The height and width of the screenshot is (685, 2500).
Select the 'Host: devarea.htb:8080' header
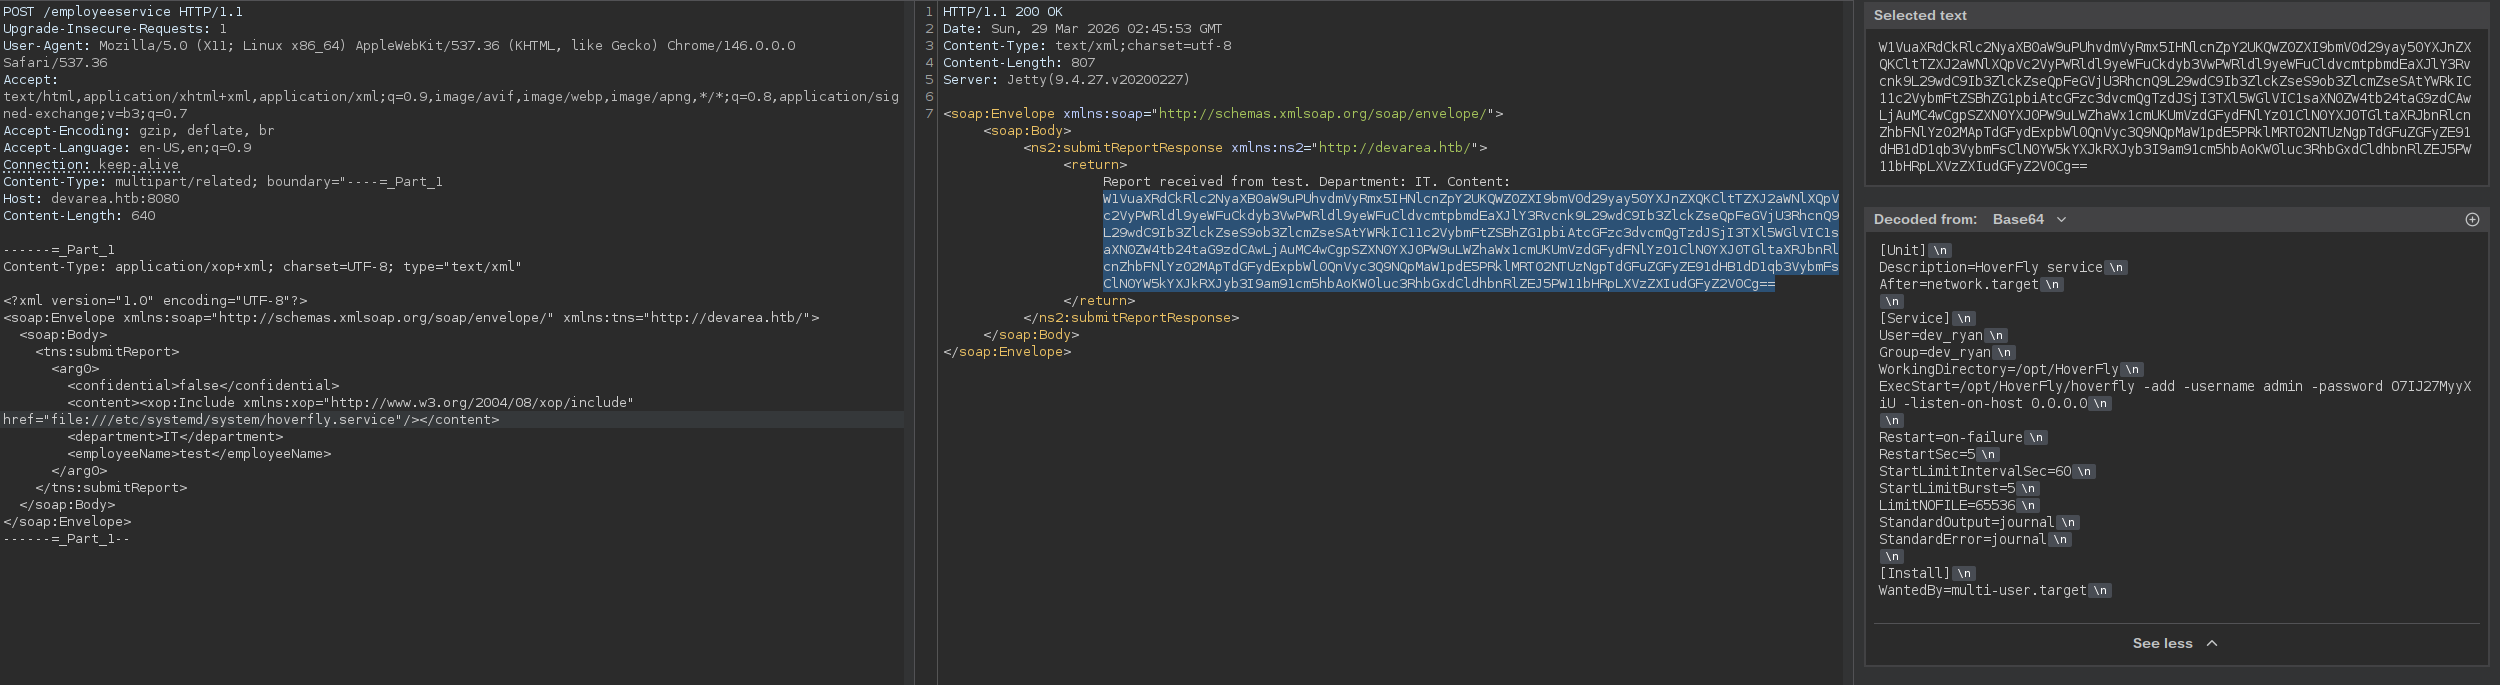point(91,199)
